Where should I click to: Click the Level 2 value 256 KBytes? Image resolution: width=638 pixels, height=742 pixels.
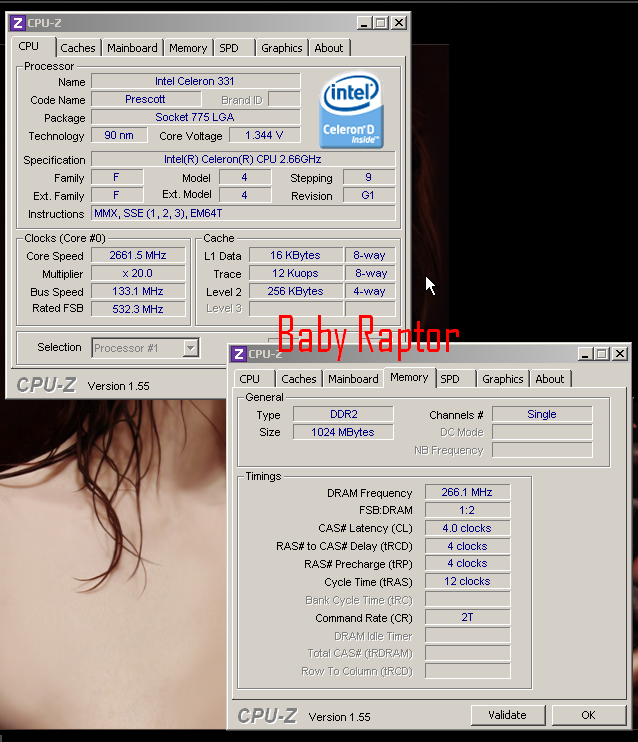296,291
